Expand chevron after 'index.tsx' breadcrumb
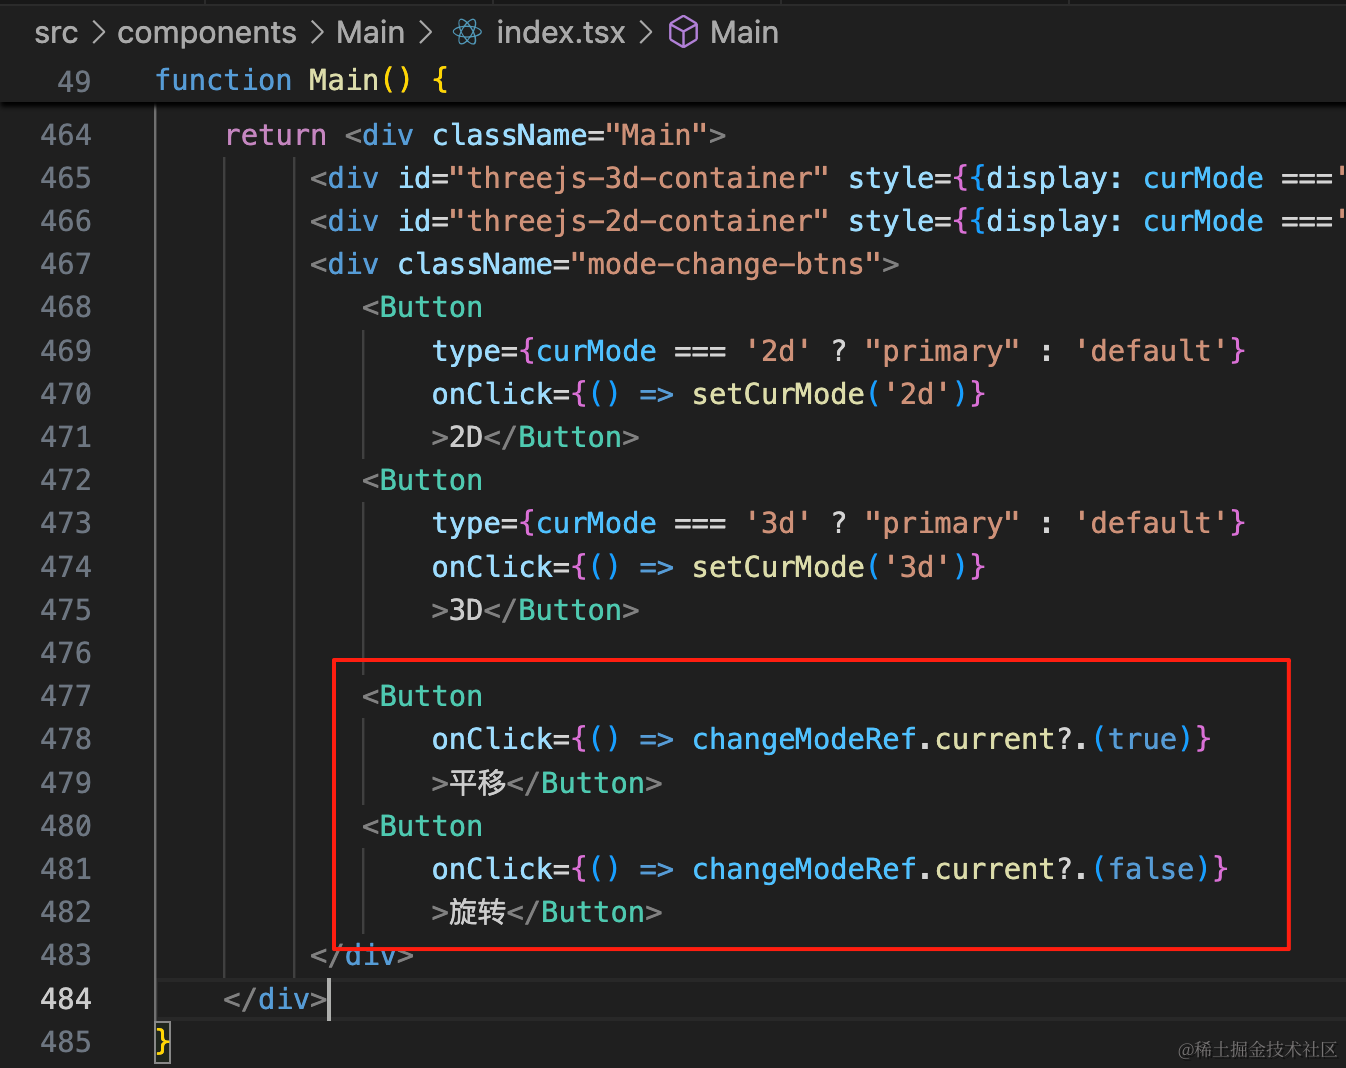 [646, 33]
